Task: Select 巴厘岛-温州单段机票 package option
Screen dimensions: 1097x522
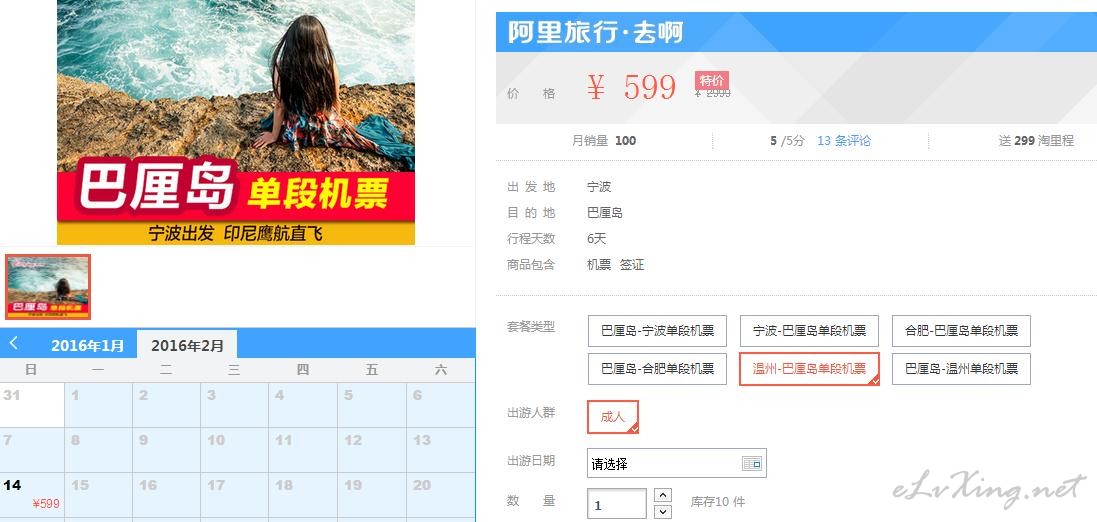Action: click(961, 369)
